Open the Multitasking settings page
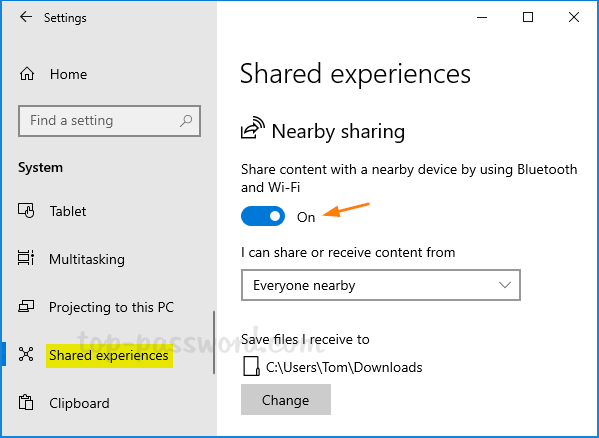Screen dimensions: 599x438 pyautogui.click(x=87, y=259)
